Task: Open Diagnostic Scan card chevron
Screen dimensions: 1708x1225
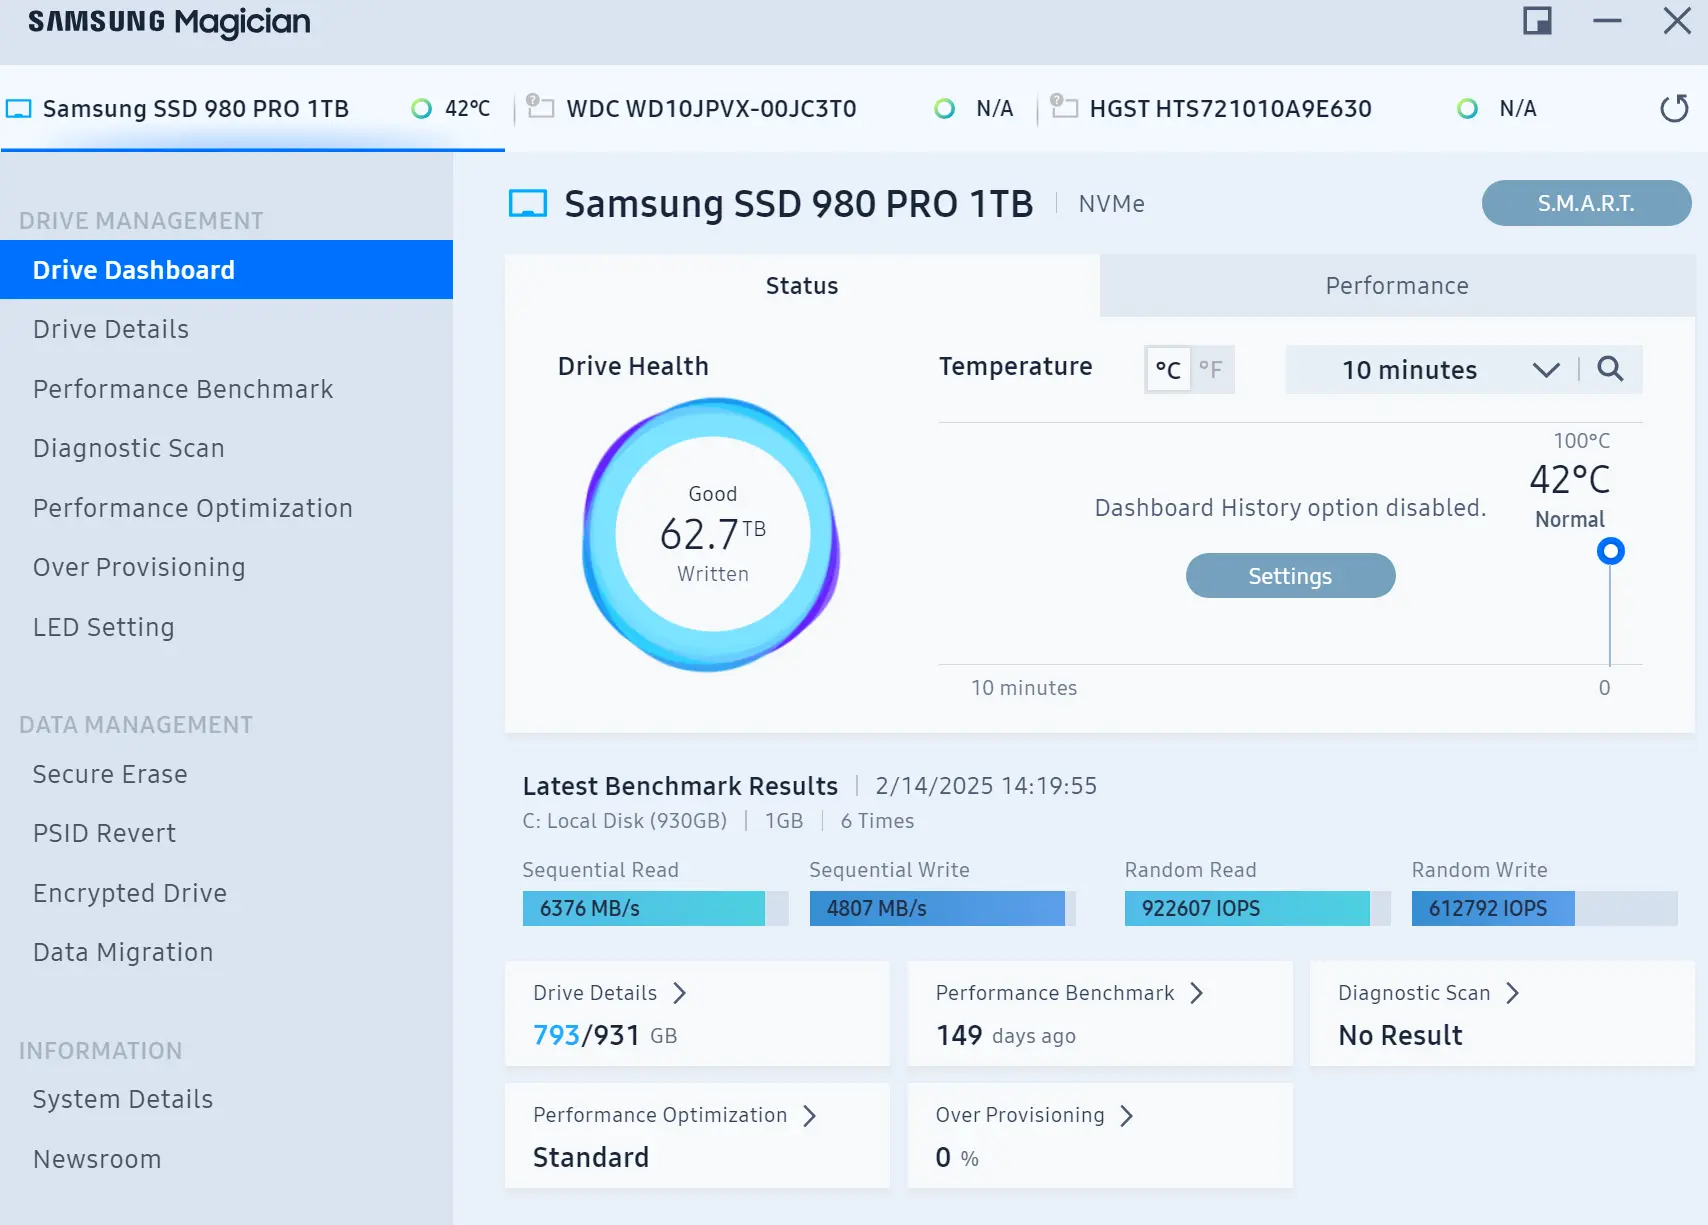Action: click(1513, 993)
